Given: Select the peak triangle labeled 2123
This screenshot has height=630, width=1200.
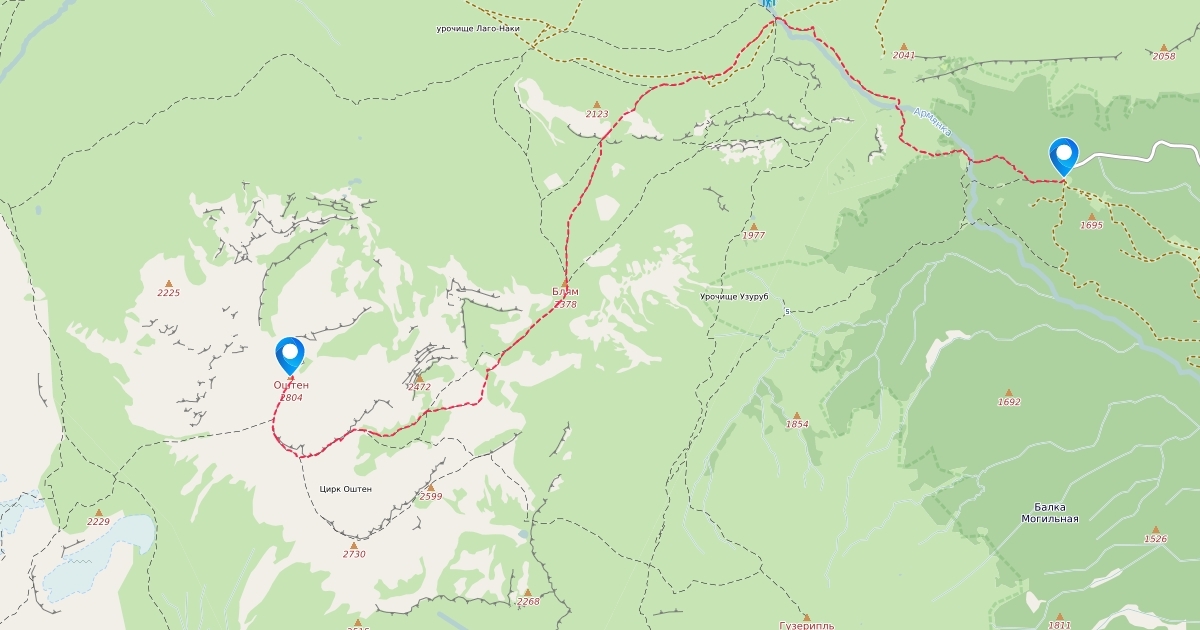Looking at the screenshot, I should 597,104.
